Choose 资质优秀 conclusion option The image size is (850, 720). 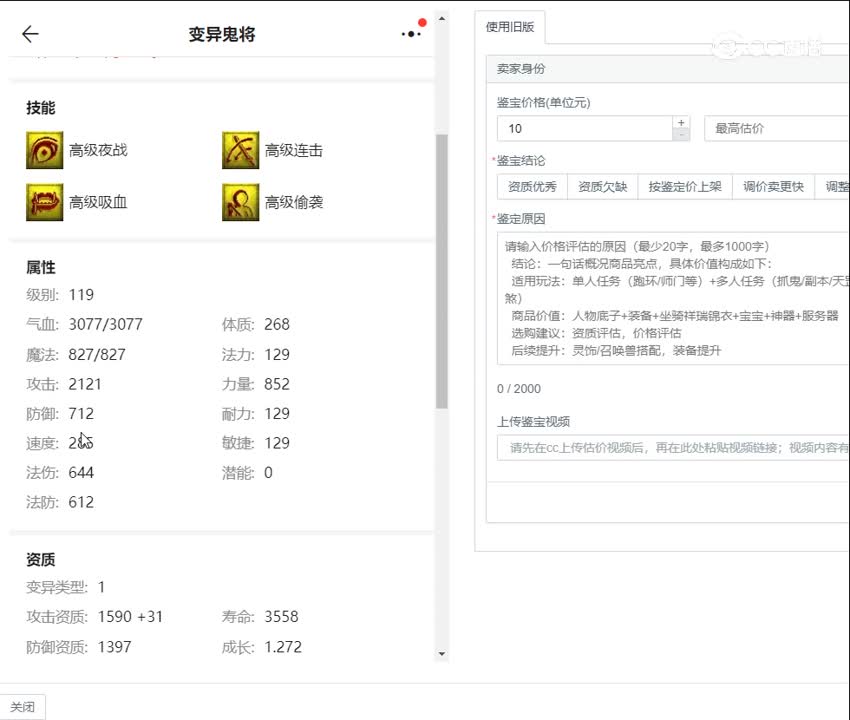(x=532, y=187)
